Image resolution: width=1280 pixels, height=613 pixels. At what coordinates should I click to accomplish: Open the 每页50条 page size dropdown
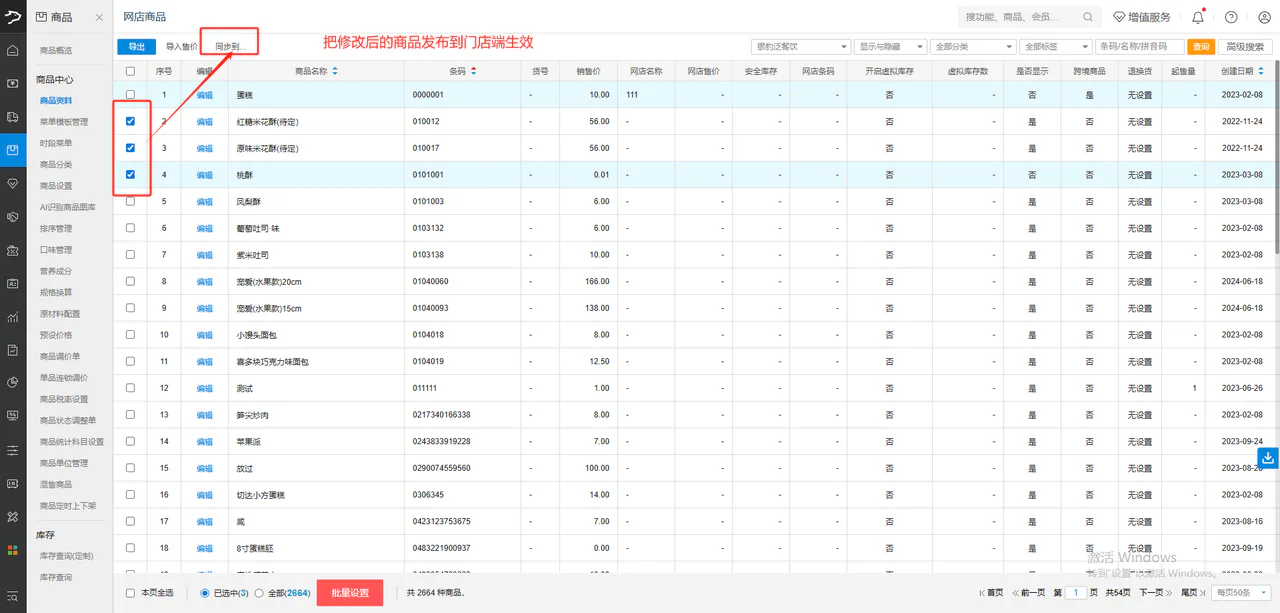pyautogui.click(x=1240, y=593)
